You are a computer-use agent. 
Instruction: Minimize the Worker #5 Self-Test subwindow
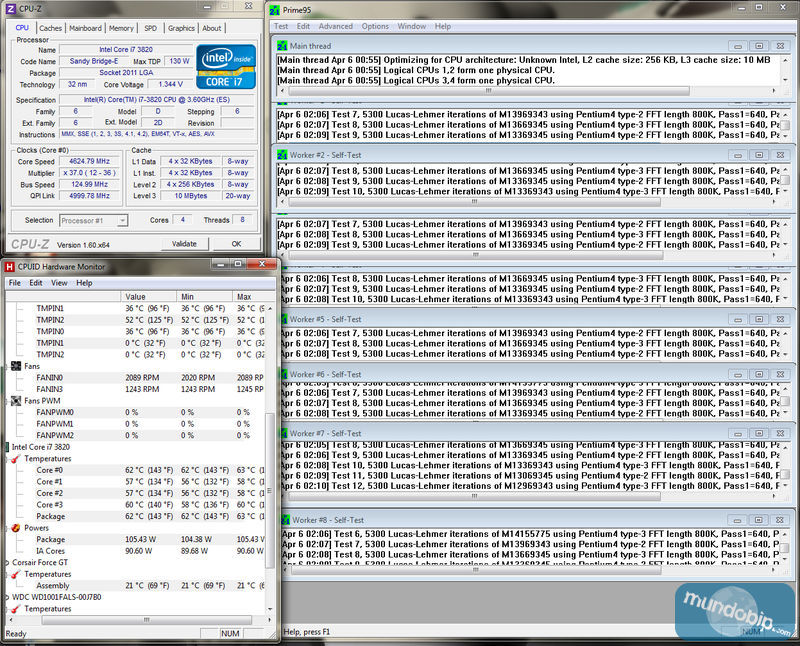(x=738, y=319)
